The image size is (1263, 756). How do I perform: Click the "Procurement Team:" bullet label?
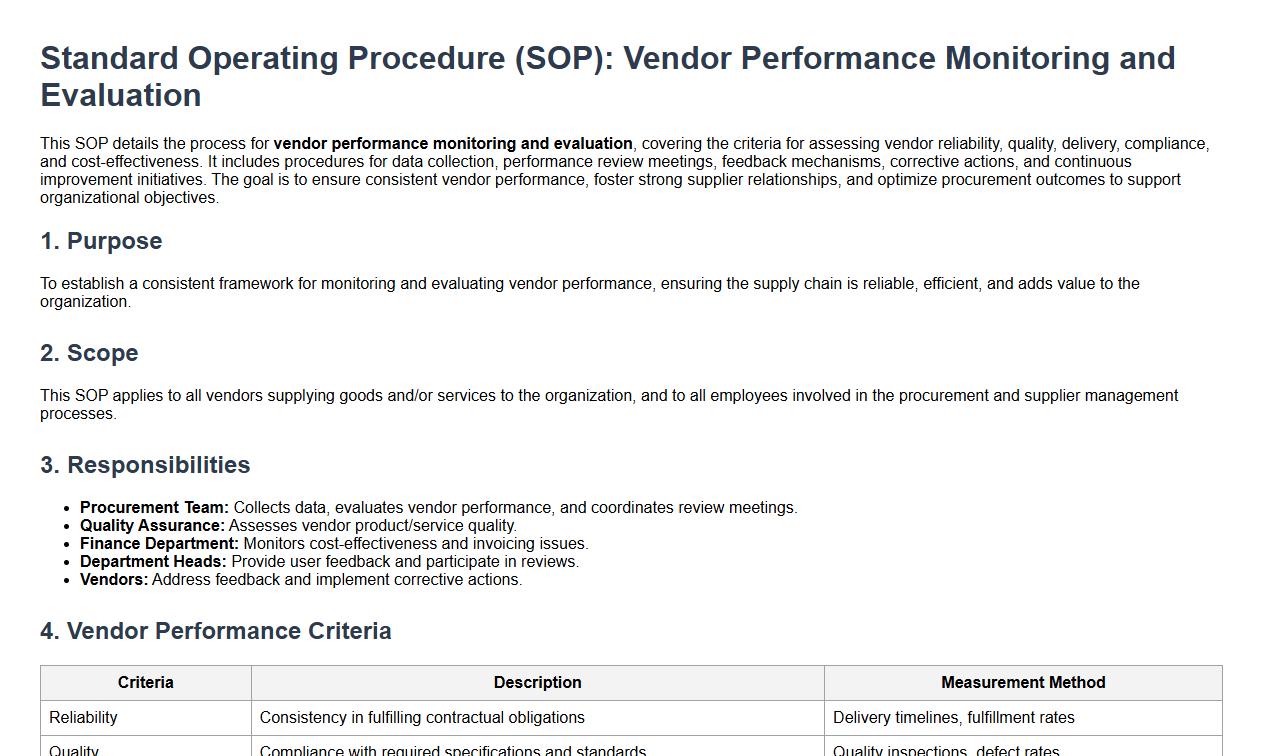tap(154, 508)
